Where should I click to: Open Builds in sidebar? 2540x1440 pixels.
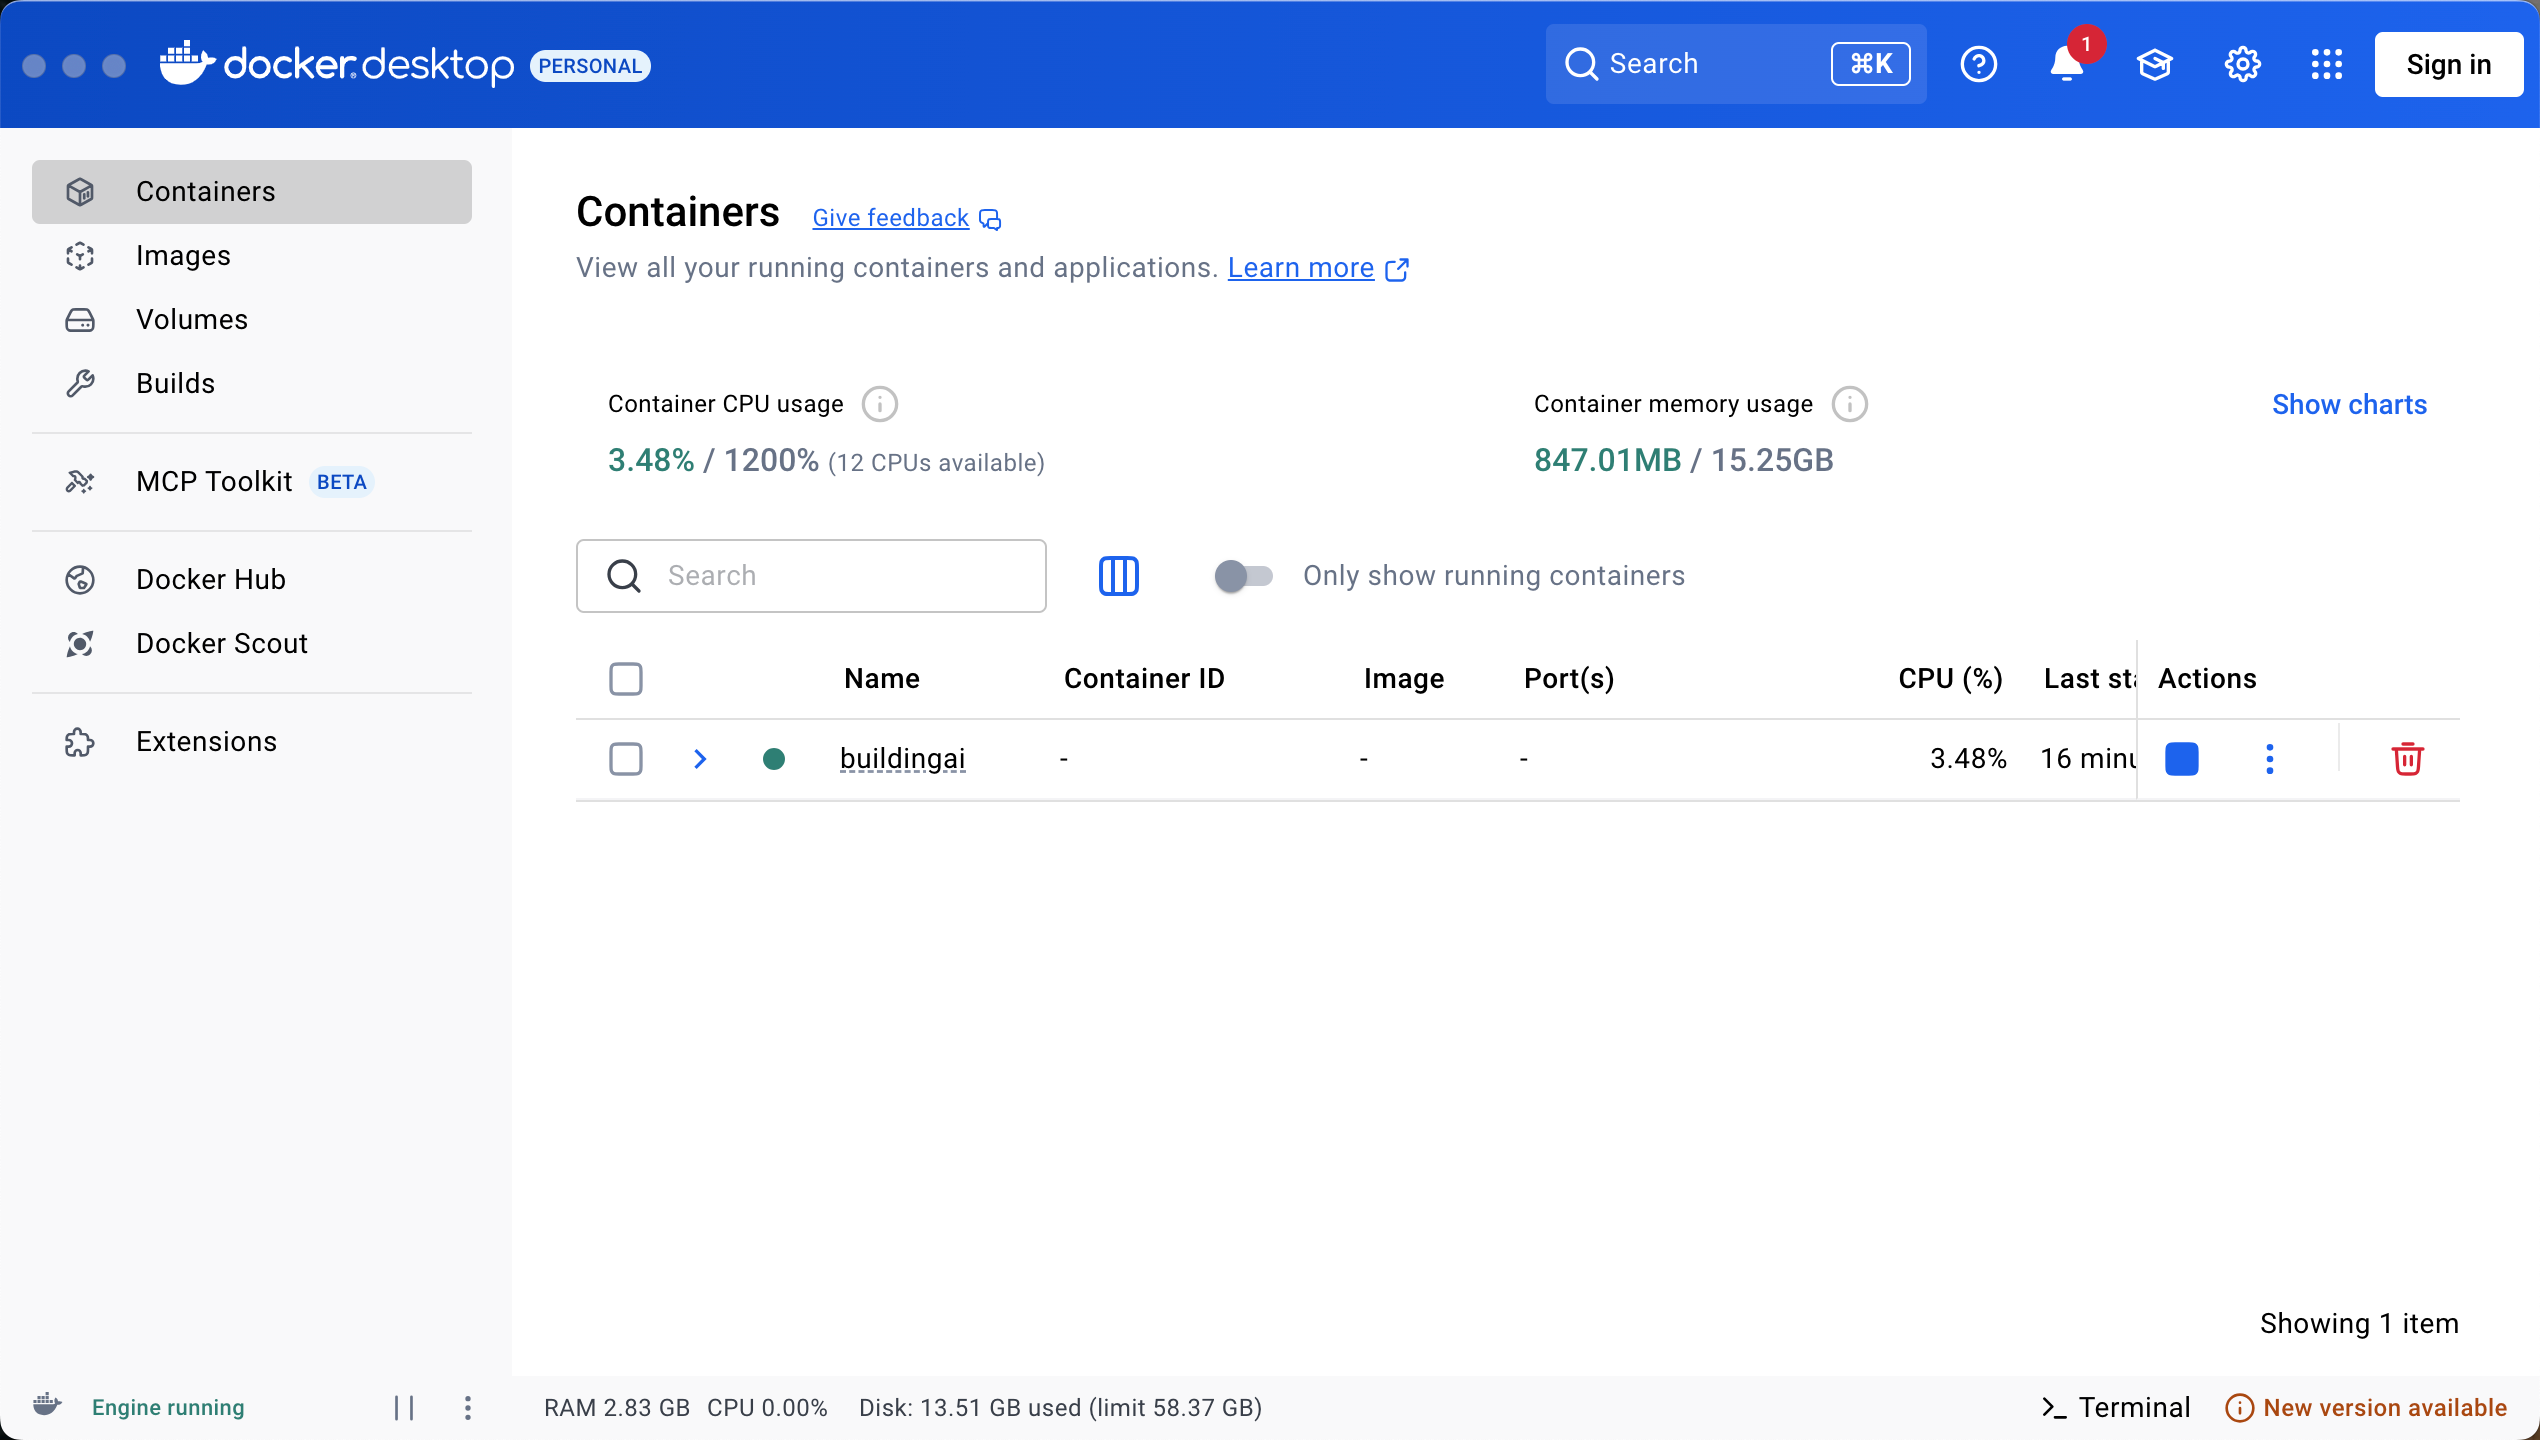252,384
